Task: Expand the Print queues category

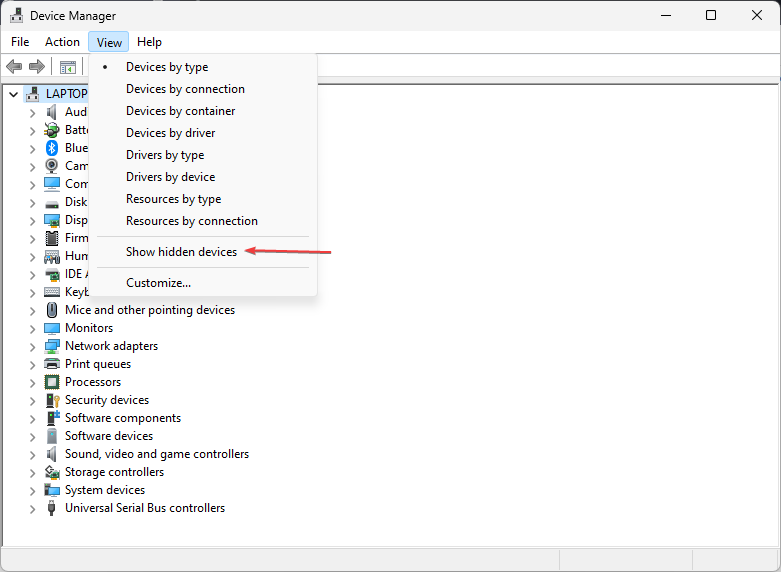Action: point(32,365)
